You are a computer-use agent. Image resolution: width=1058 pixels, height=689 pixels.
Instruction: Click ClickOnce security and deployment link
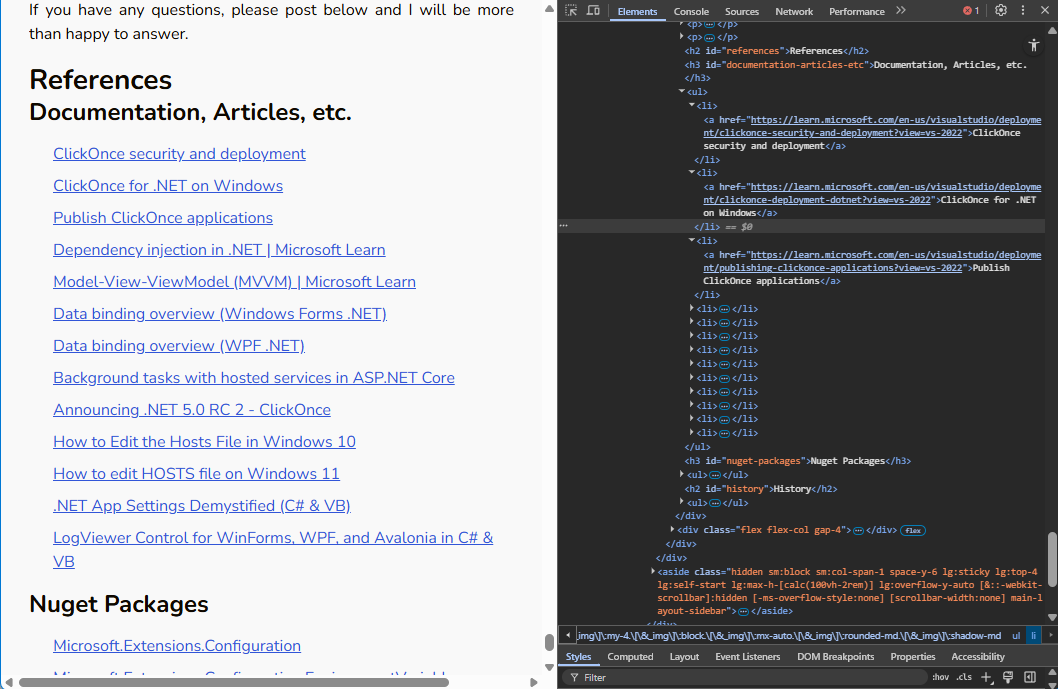point(179,154)
